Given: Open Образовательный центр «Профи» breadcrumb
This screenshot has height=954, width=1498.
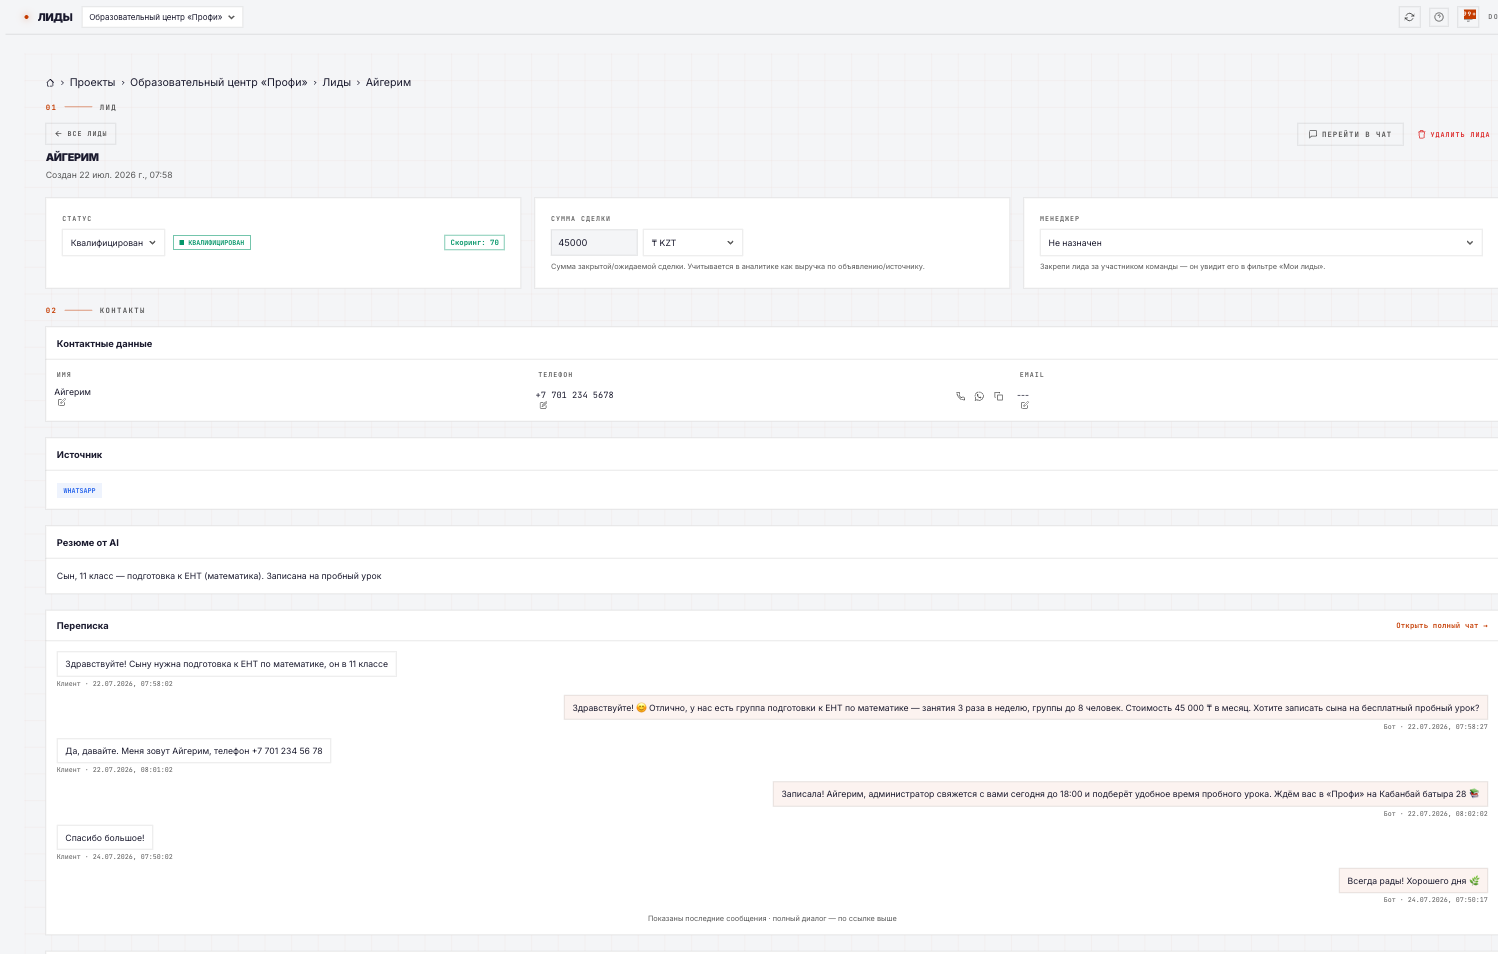Looking at the screenshot, I should pyautogui.click(x=219, y=83).
